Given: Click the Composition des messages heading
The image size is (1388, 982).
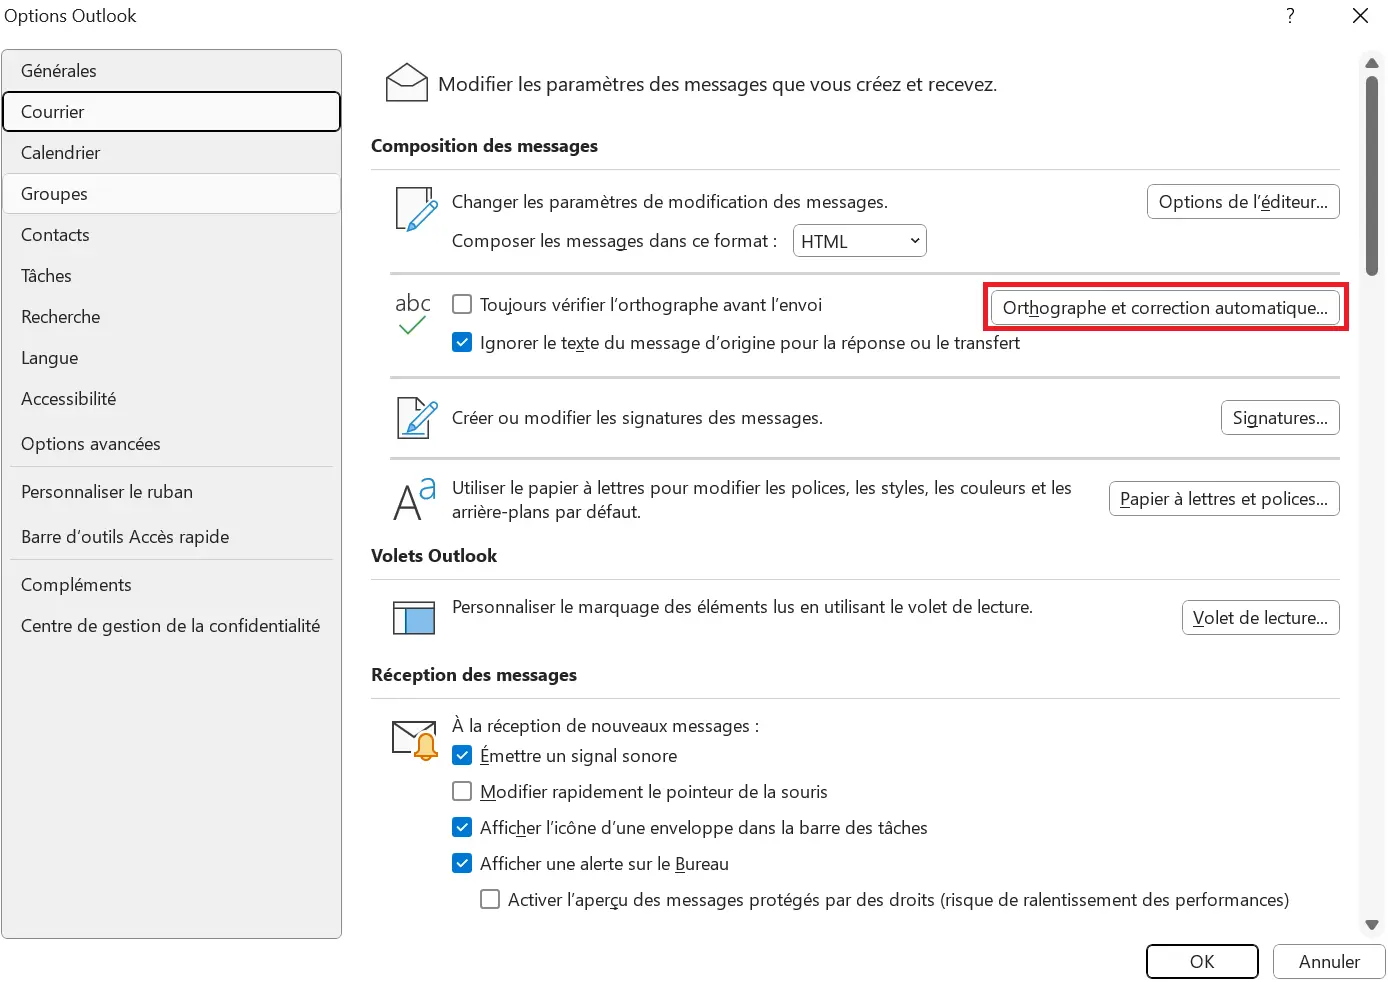Looking at the screenshot, I should [484, 146].
